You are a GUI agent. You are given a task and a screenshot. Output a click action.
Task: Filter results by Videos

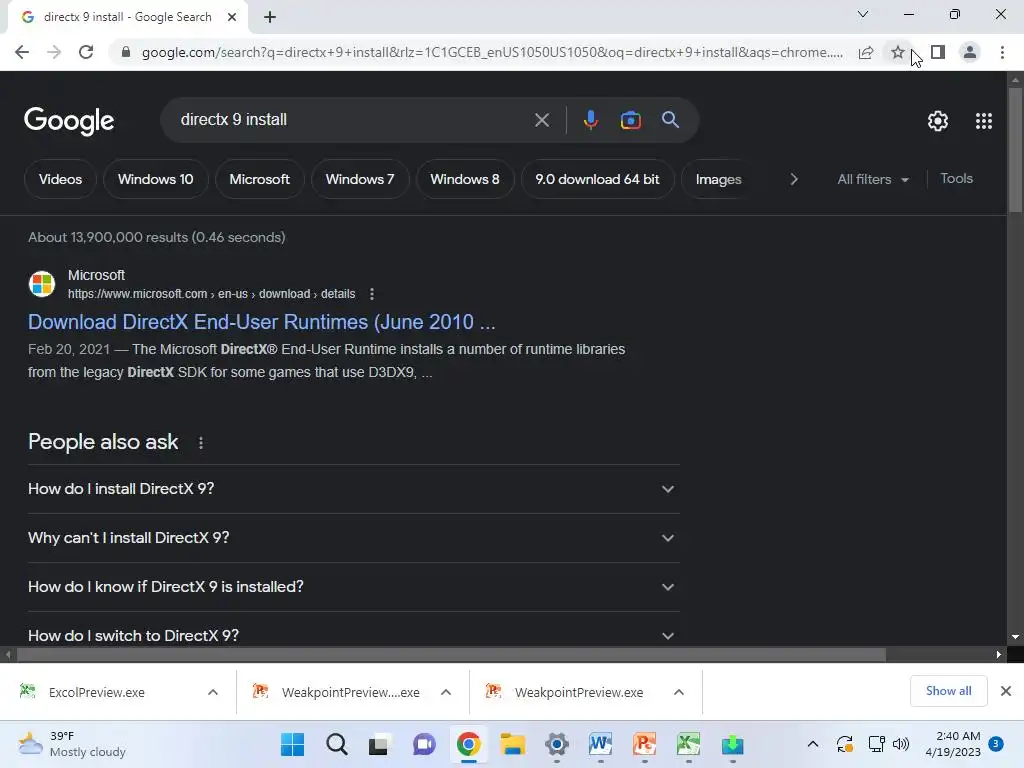tap(60, 179)
